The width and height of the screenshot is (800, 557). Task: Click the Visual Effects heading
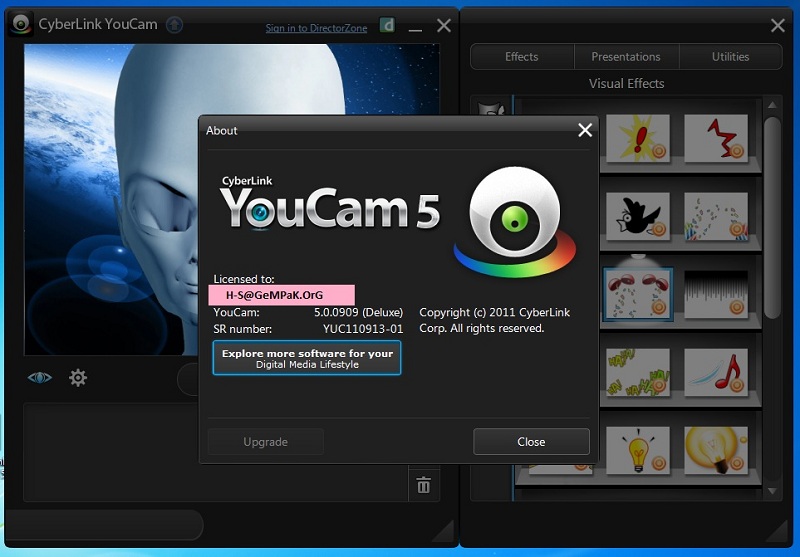coord(627,84)
